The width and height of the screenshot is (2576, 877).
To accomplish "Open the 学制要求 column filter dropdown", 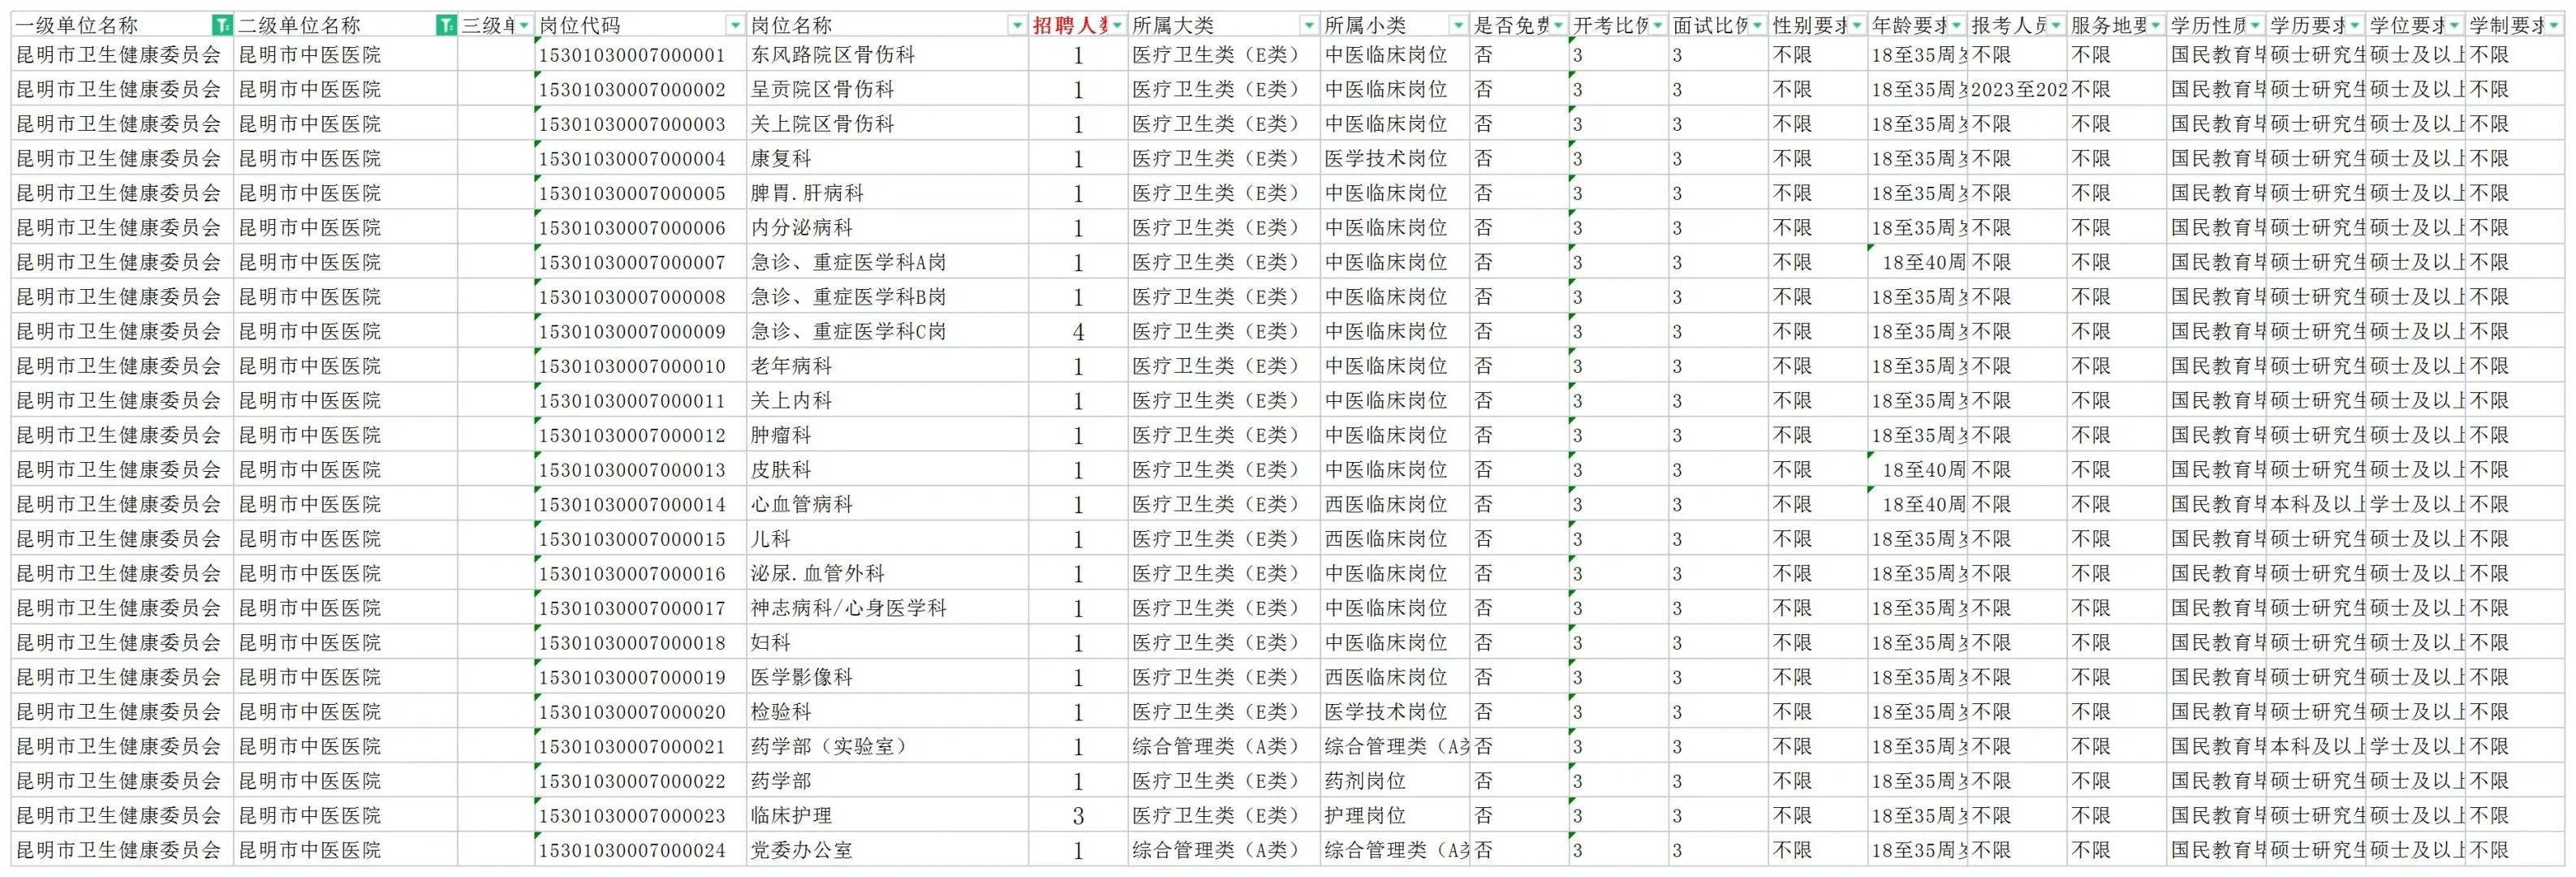I will [2554, 25].
